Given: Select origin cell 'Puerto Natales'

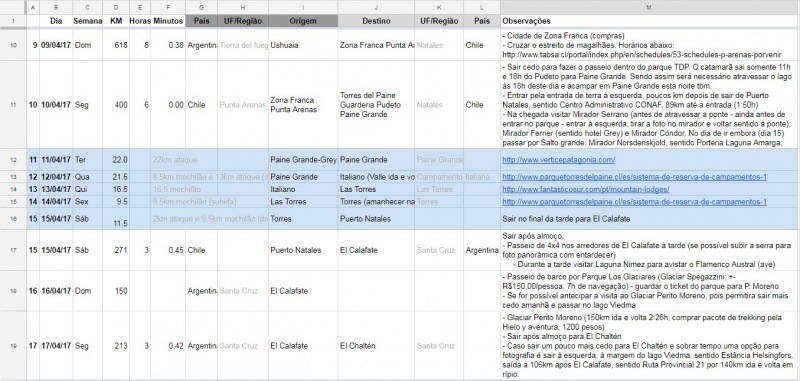Looking at the screenshot, I should pyautogui.click(x=303, y=250).
